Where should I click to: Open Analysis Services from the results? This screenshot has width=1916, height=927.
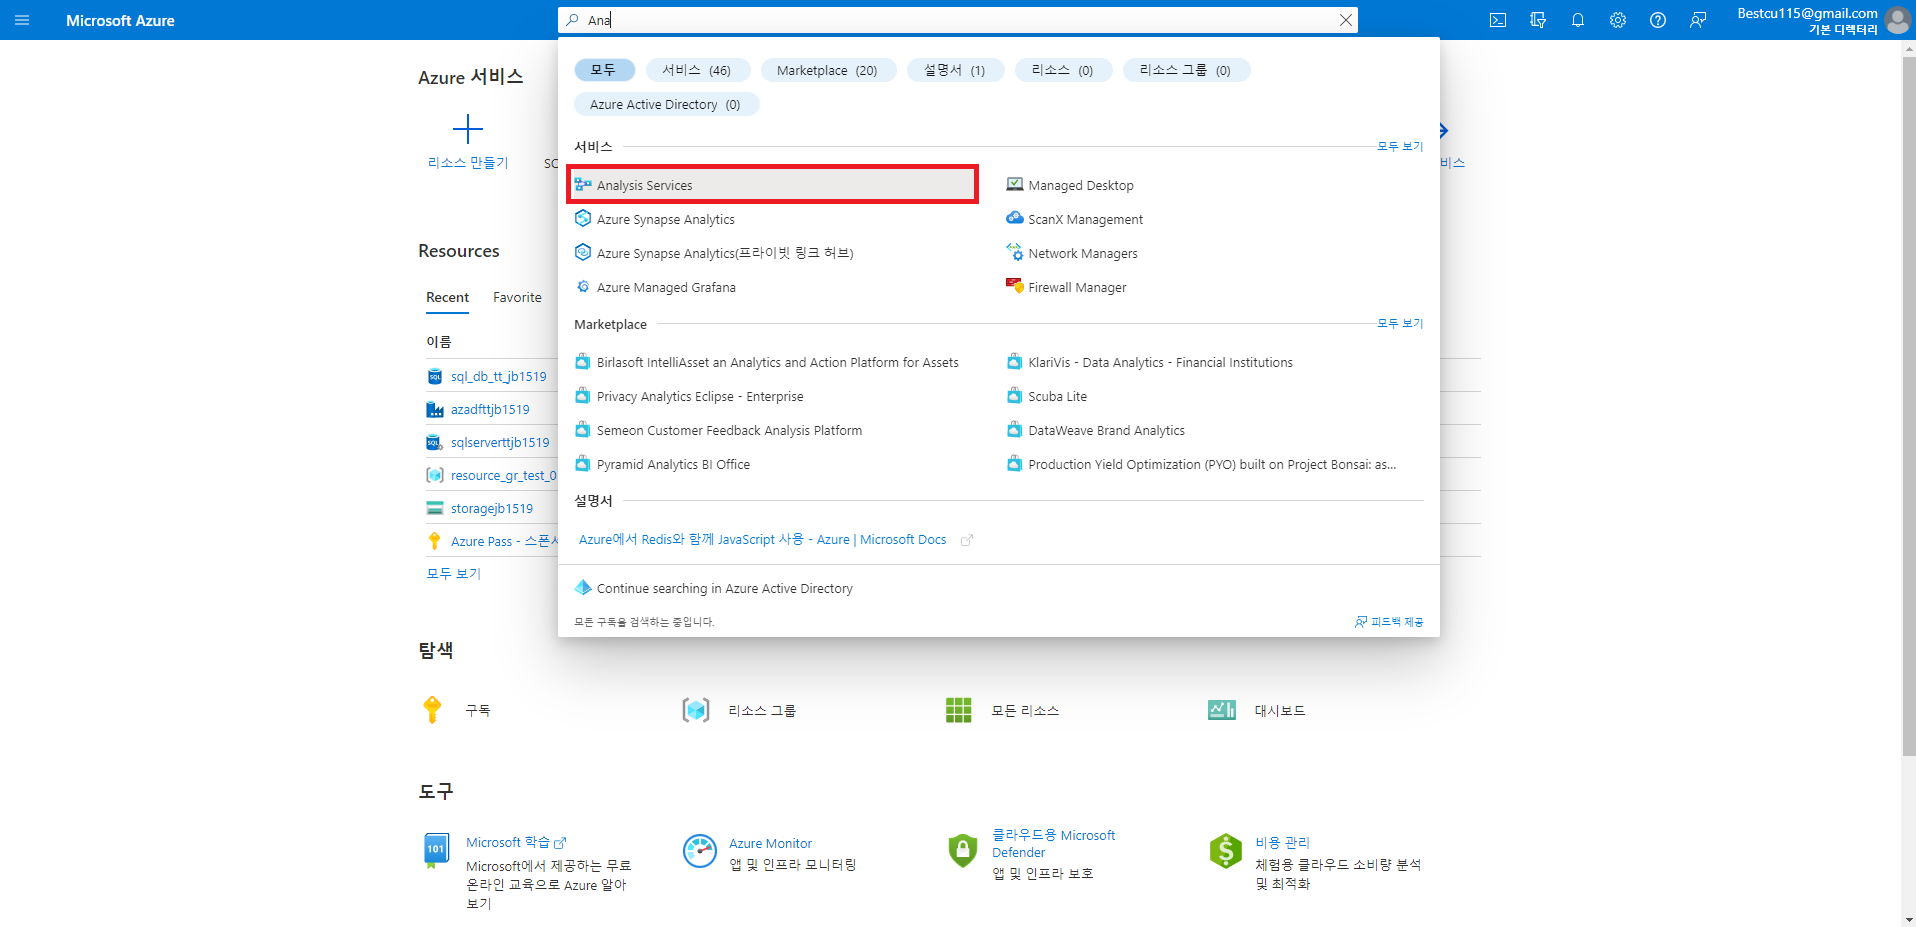pos(772,185)
